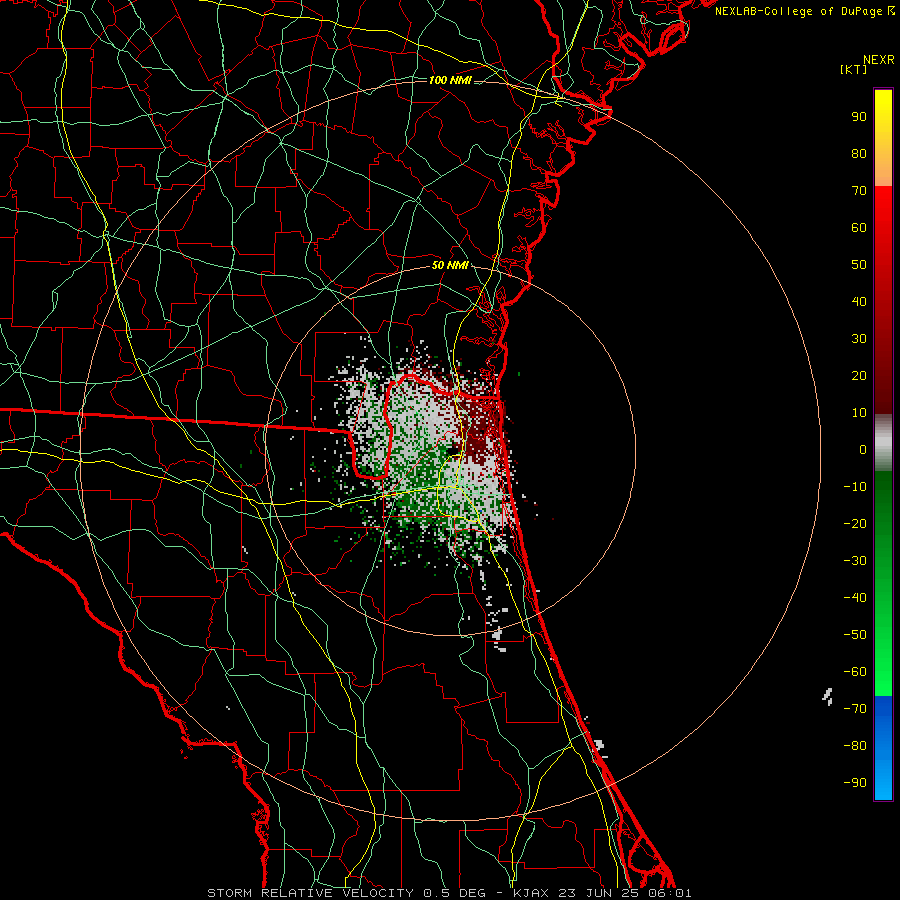Click the positive 60 scale value

click(859, 227)
